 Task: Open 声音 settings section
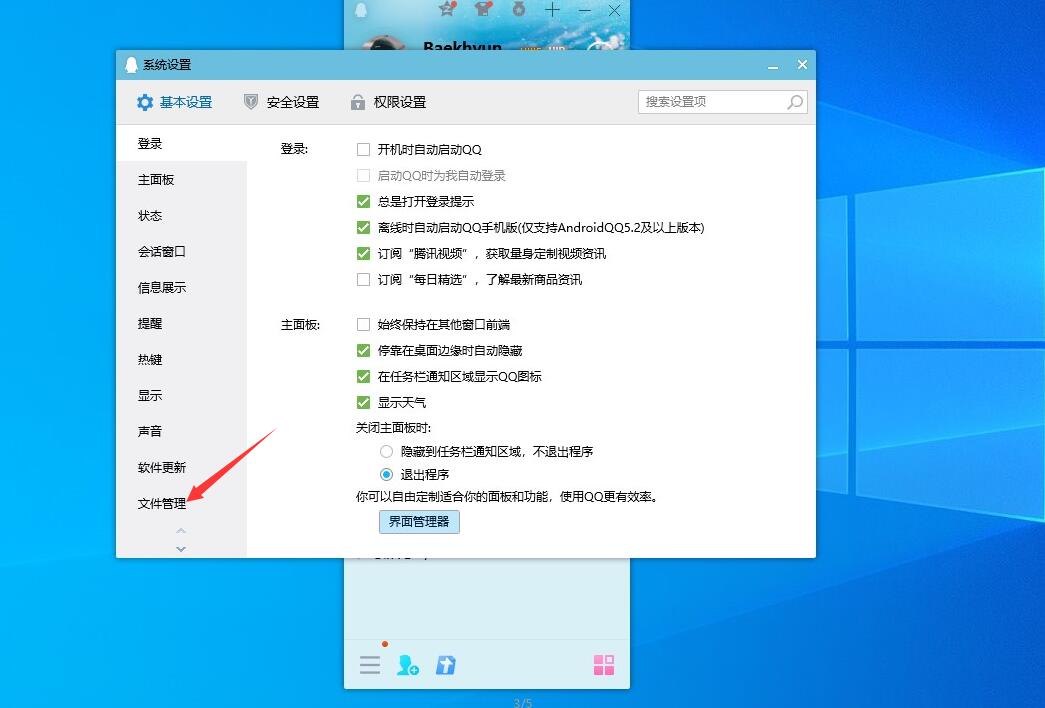pyautogui.click(x=181, y=431)
